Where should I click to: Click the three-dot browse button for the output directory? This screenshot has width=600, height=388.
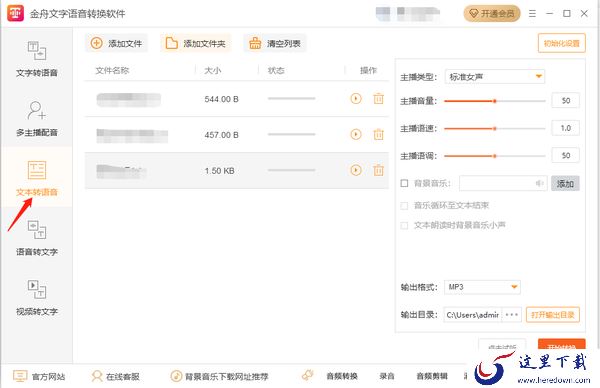[x=512, y=315]
